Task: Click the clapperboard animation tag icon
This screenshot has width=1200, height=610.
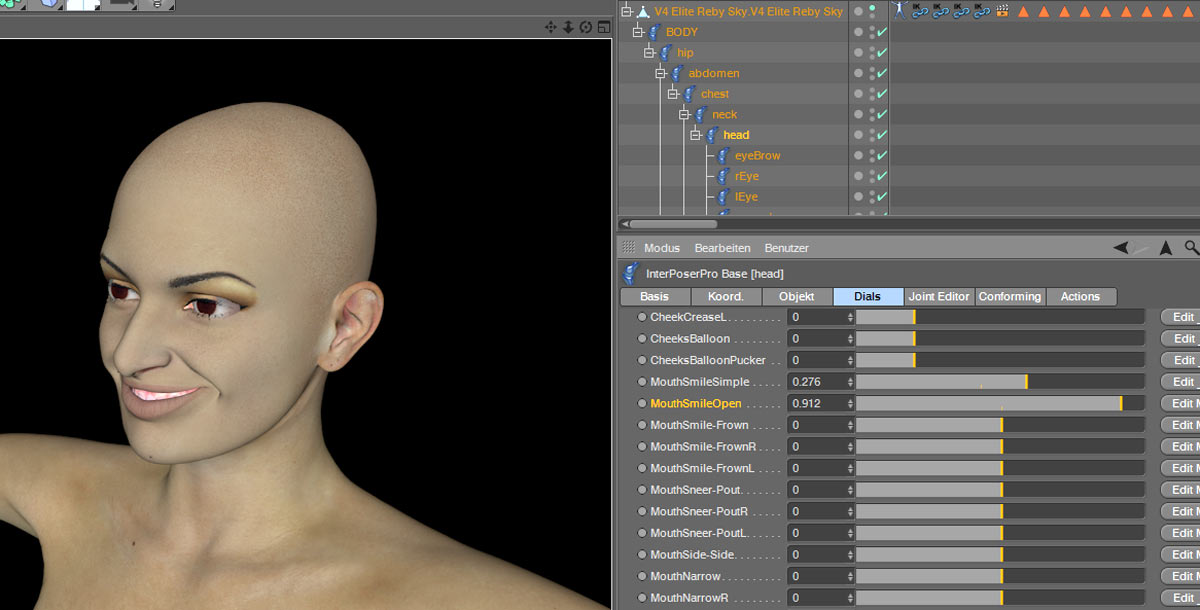Action: (1002, 11)
